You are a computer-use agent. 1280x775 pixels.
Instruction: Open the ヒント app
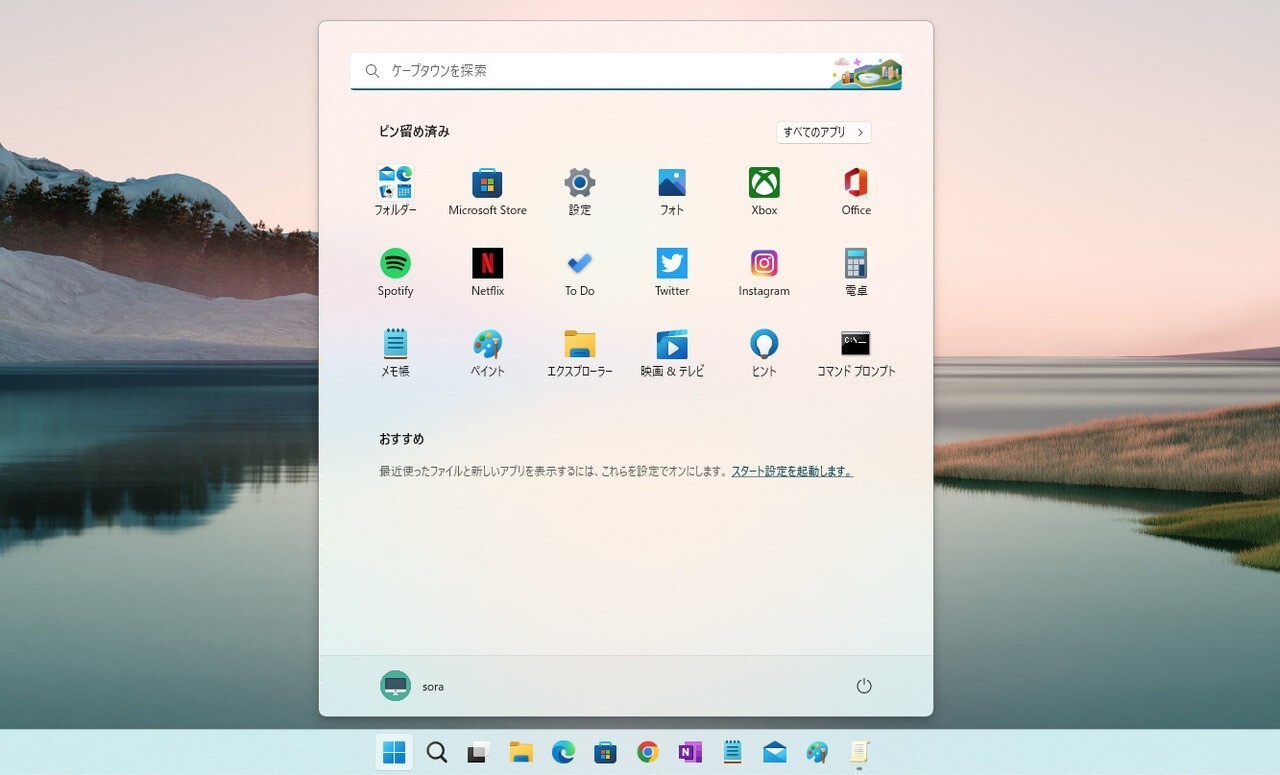[764, 352]
